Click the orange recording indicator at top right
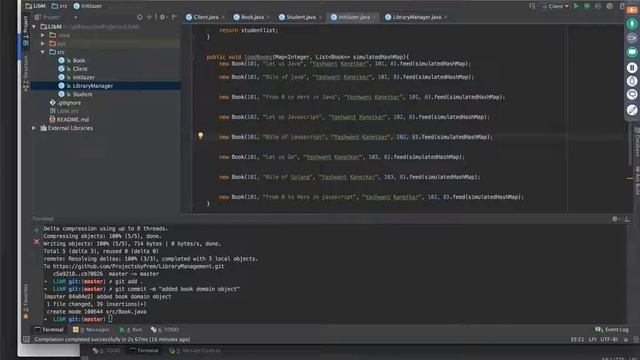This screenshot has width=640, height=360. pos(632,10)
